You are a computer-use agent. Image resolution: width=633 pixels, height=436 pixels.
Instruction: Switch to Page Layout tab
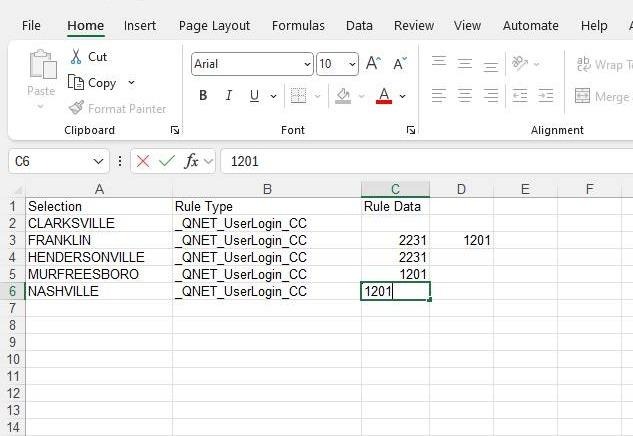coord(214,25)
